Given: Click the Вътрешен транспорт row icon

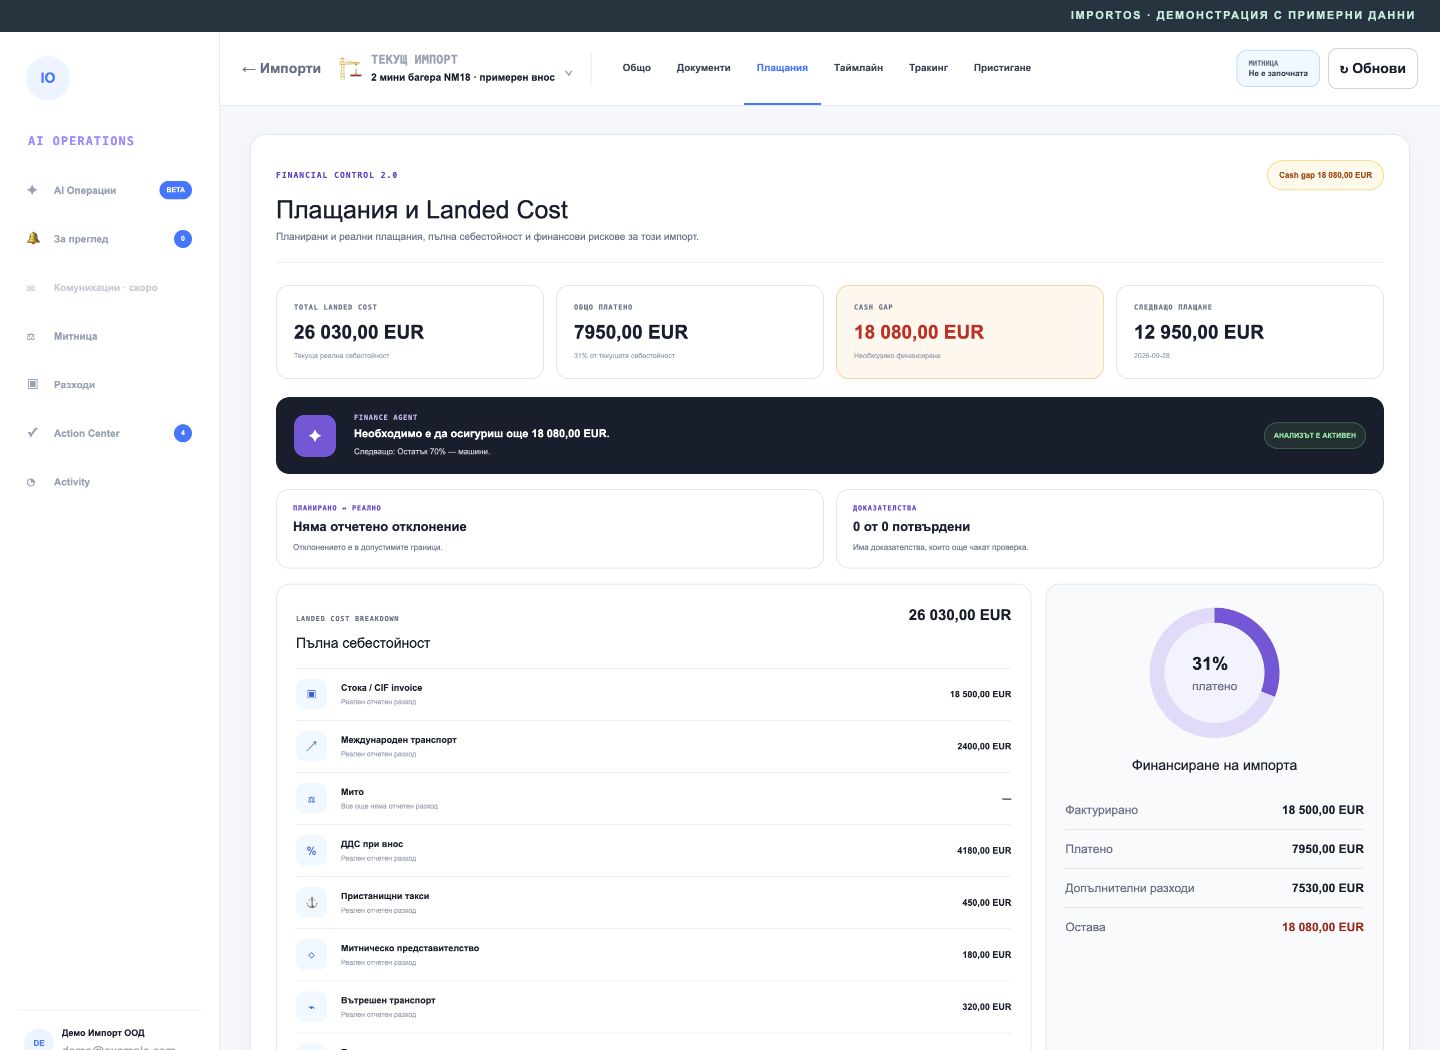Looking at the screenshot, I should click(x=311, y=1007).
